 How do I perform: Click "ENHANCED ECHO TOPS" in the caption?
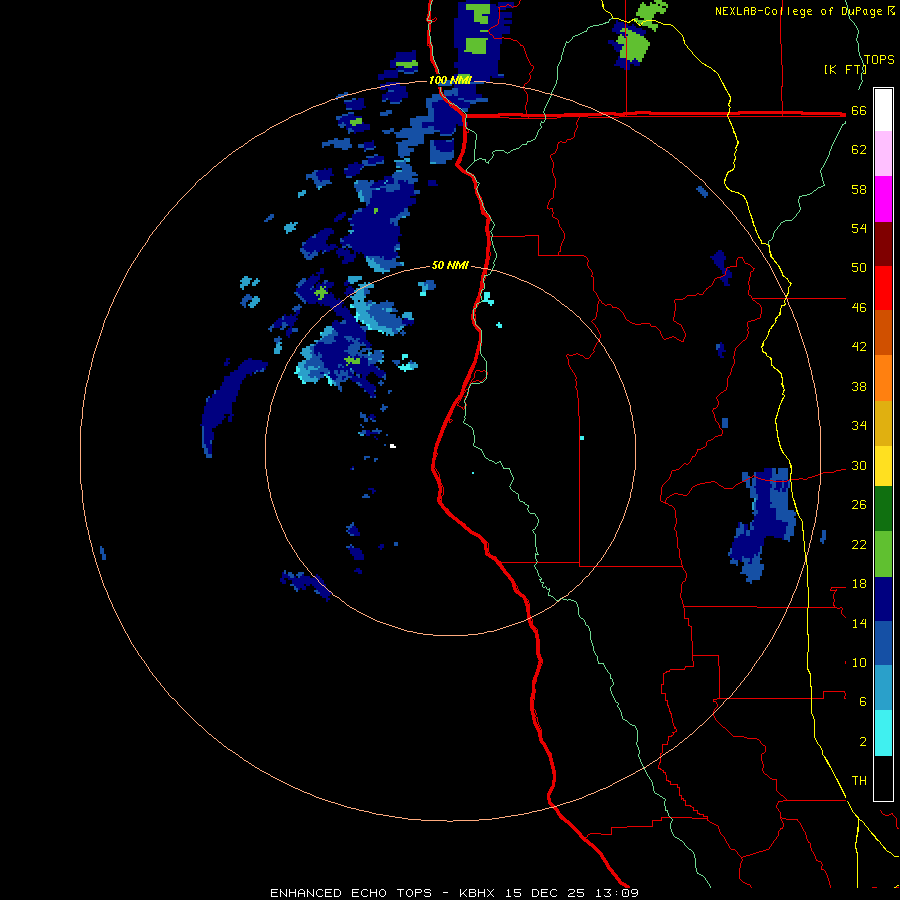[x=351, y=893]
